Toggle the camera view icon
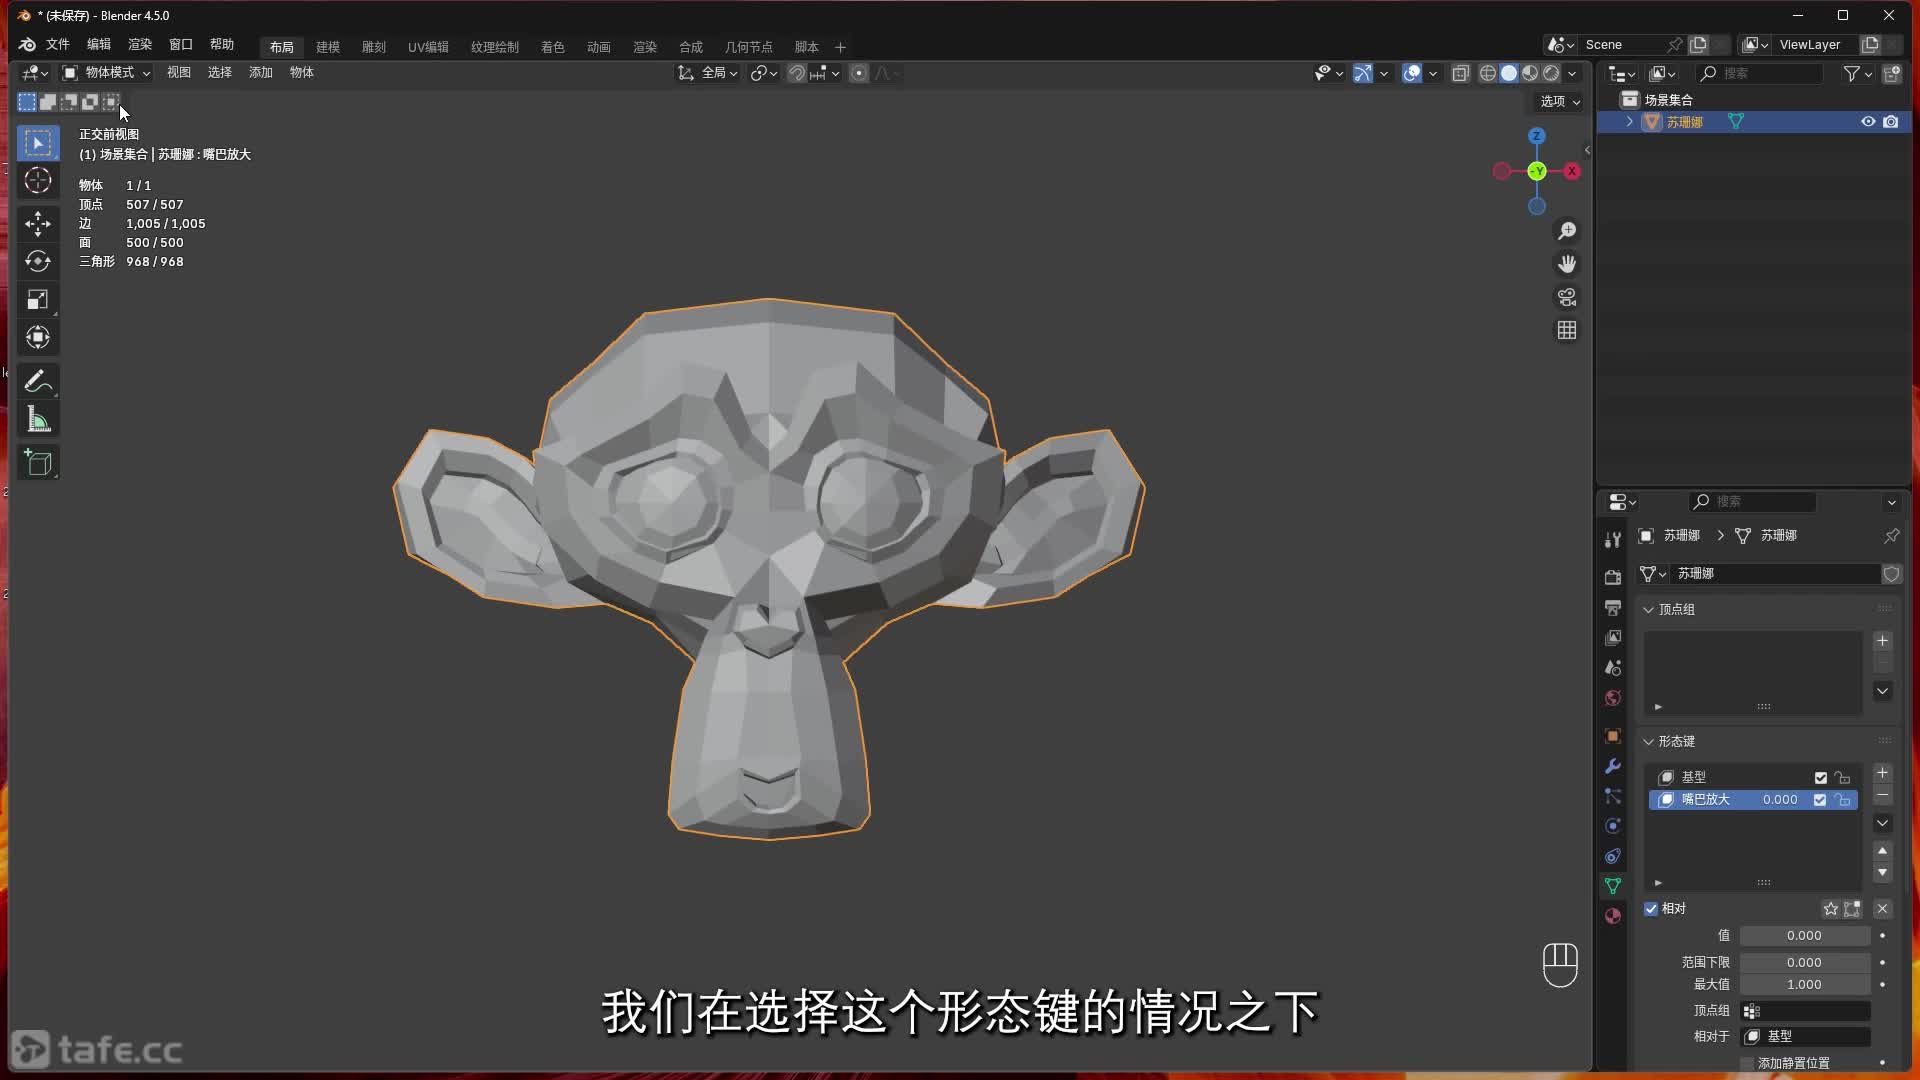The height and width of the screenshot is (1080, 1920). (1567, 297)
